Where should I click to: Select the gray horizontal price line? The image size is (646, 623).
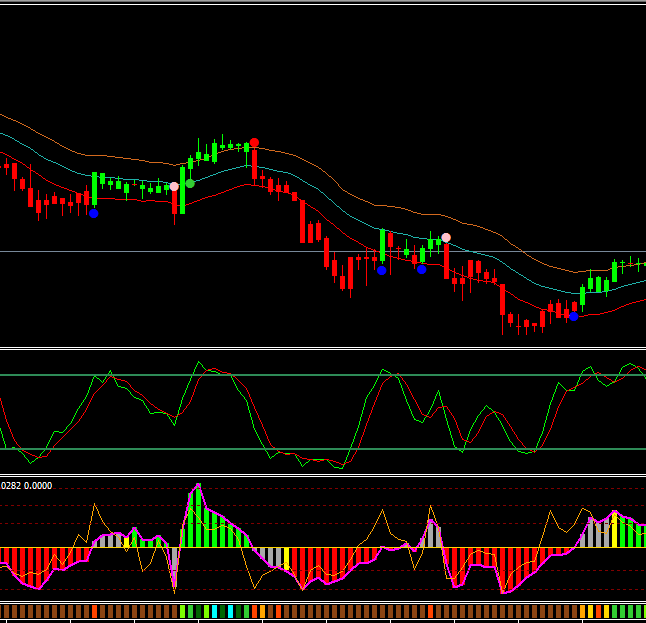click(323, 251)
